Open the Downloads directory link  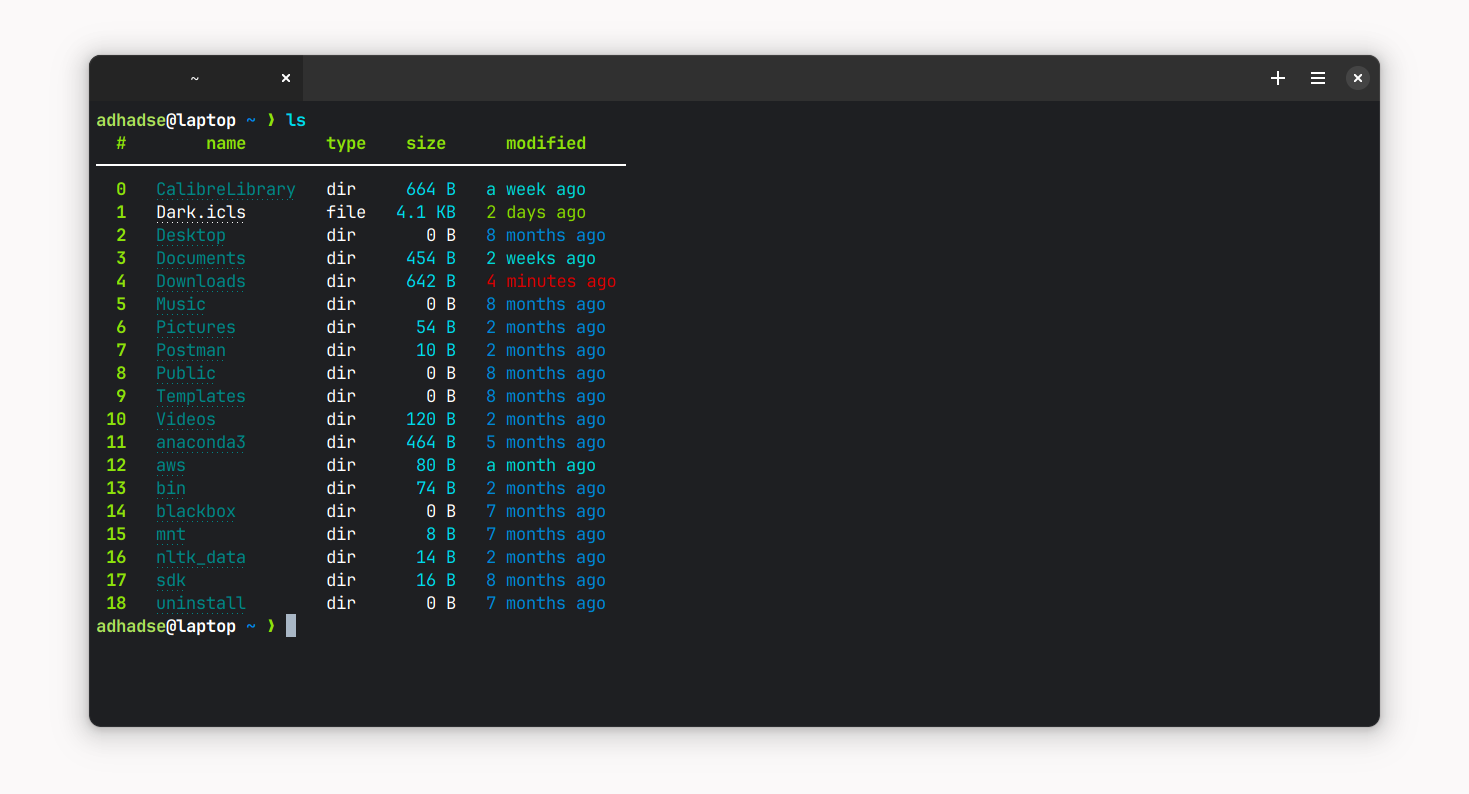(200, 281)
